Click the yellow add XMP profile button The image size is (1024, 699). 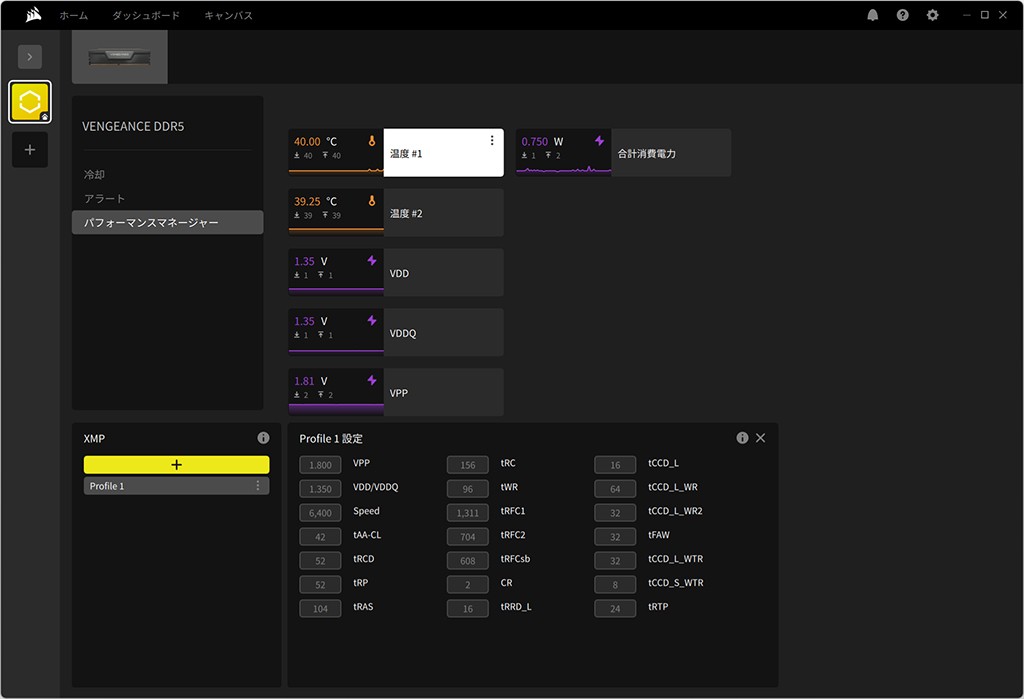coord(176,465)
